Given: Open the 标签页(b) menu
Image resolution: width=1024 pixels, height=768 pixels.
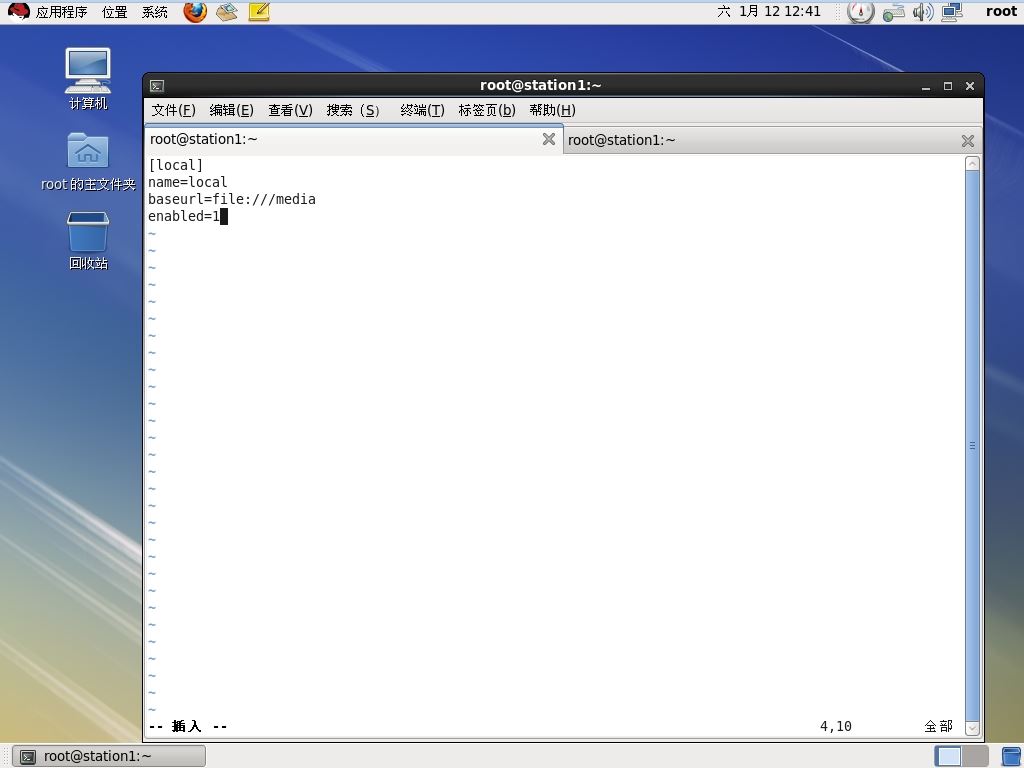Looking at the screenshot, I should pos(487,110).
